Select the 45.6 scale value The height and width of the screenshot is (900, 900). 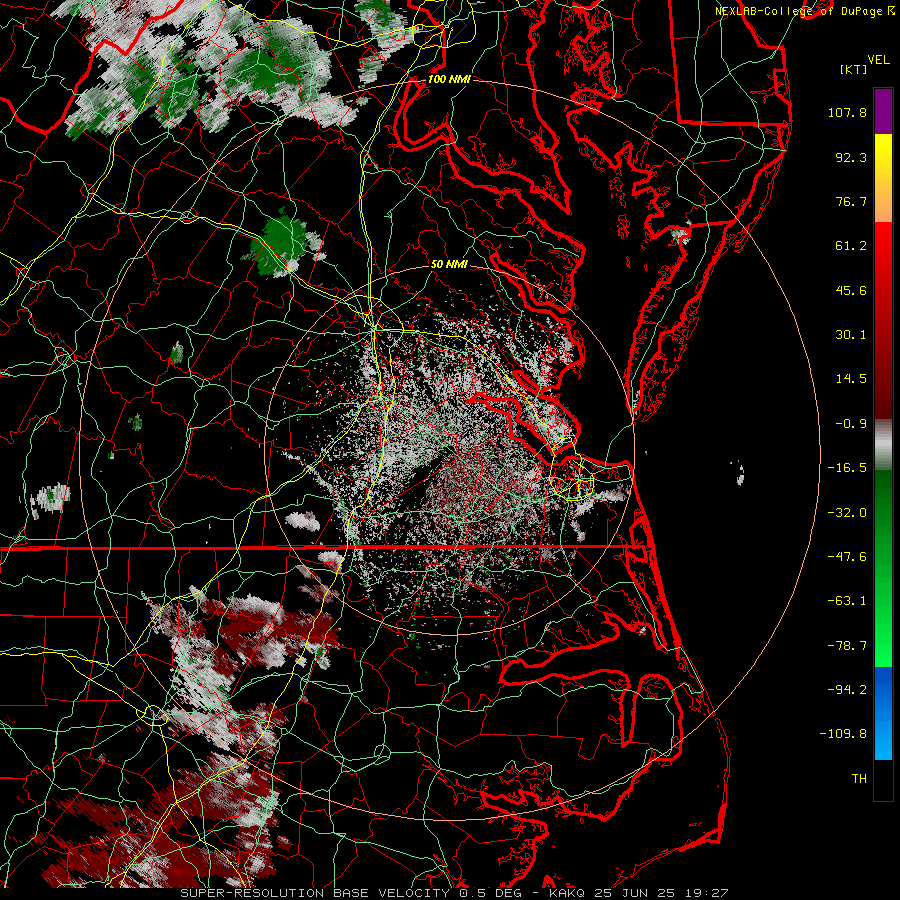click(851, 290)
